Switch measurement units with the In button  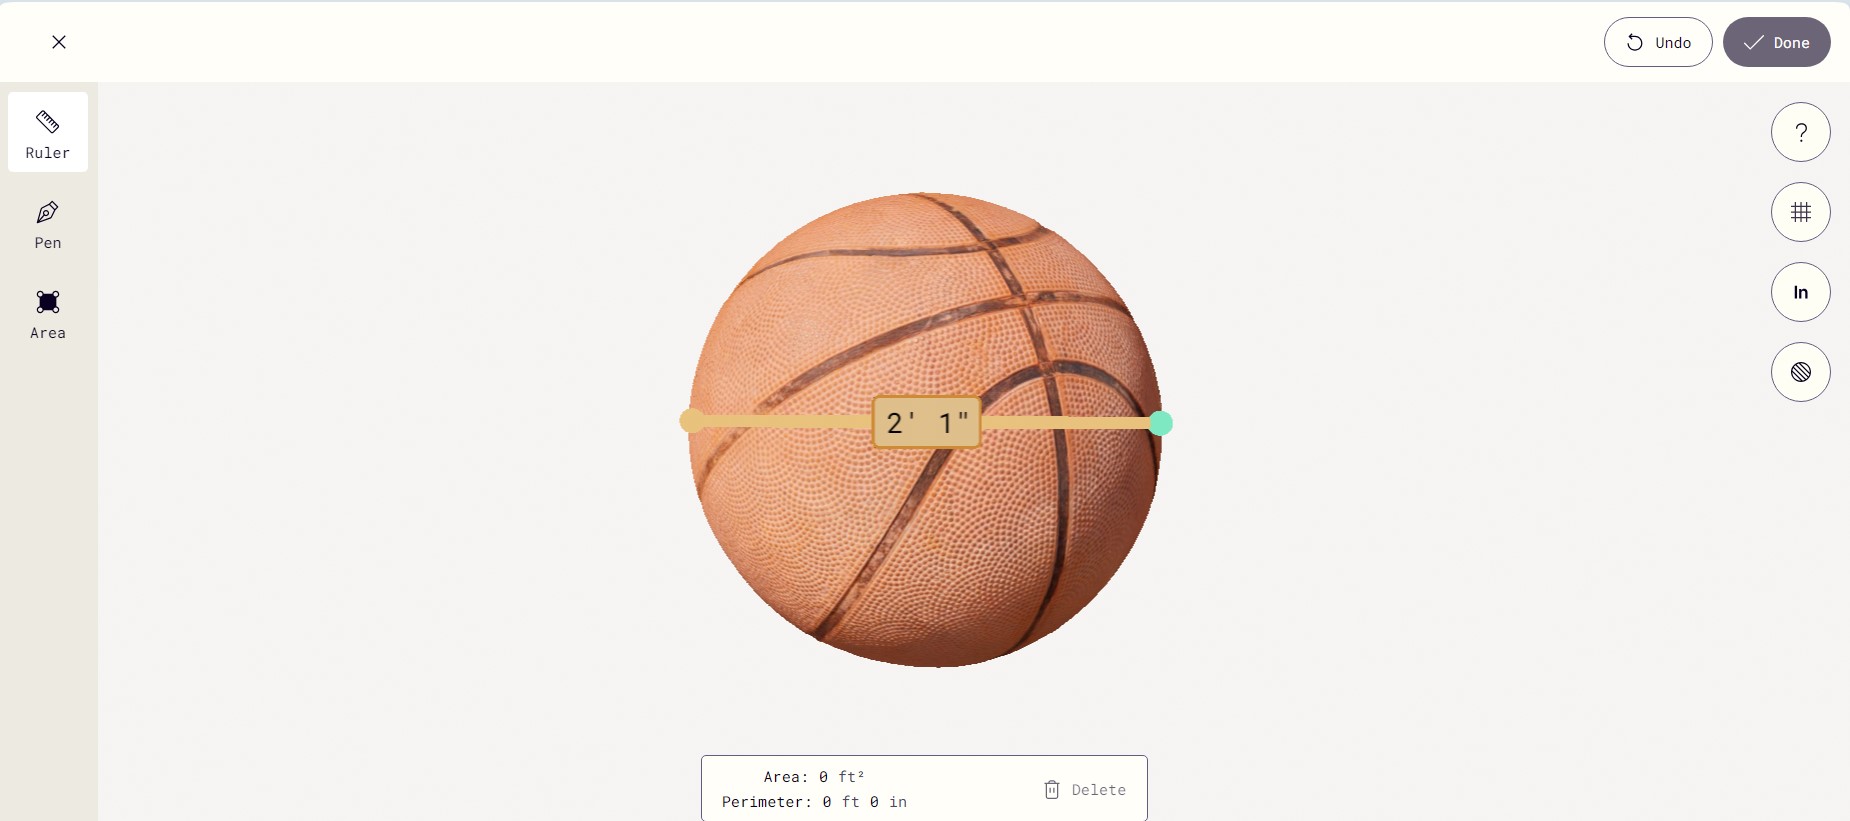[x=1800, y=292]
